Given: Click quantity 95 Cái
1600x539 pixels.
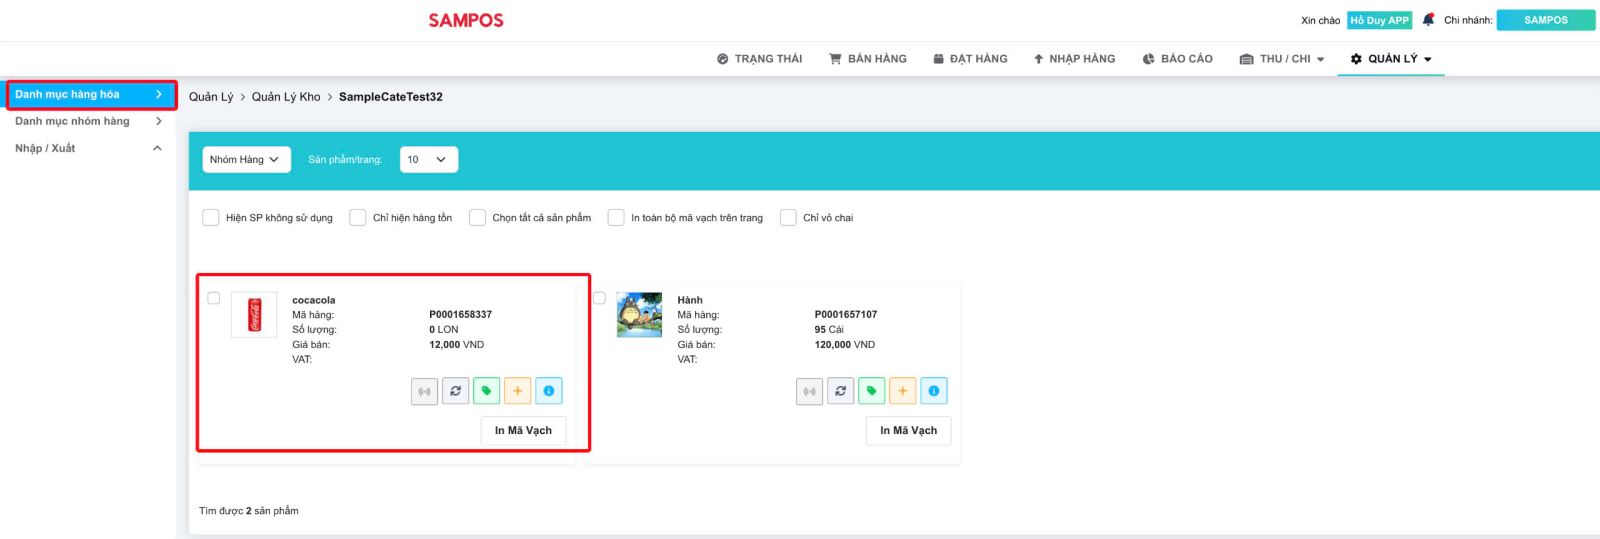Looking at the screenshot, I should [829, 330].
